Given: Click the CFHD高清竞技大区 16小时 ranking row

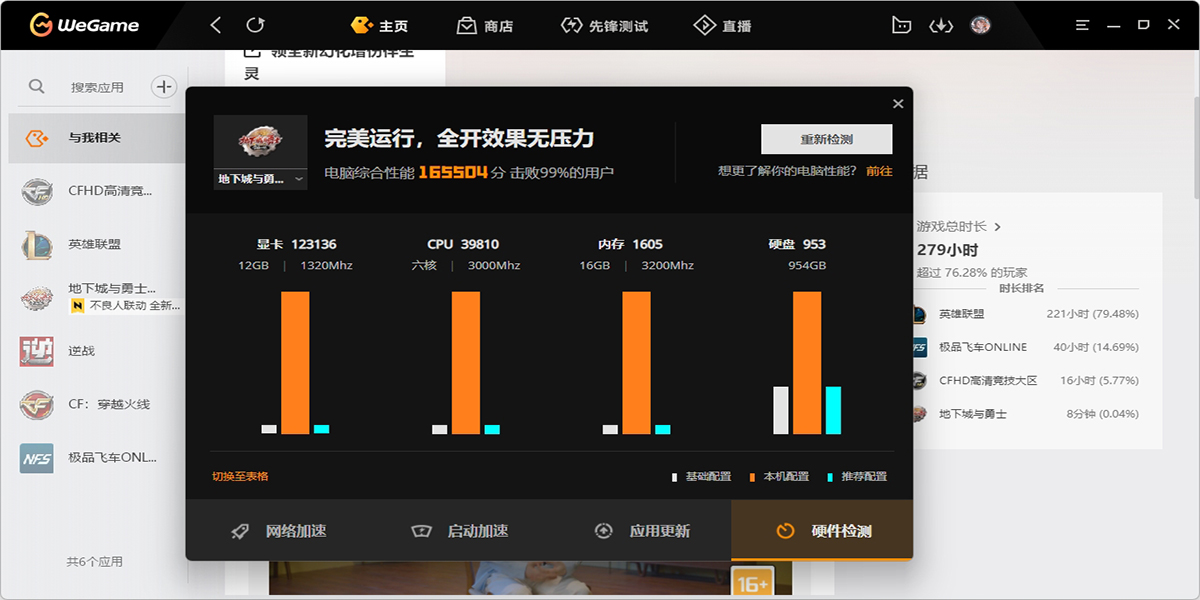Looking at the screenshot, I should pos(1025,380).
